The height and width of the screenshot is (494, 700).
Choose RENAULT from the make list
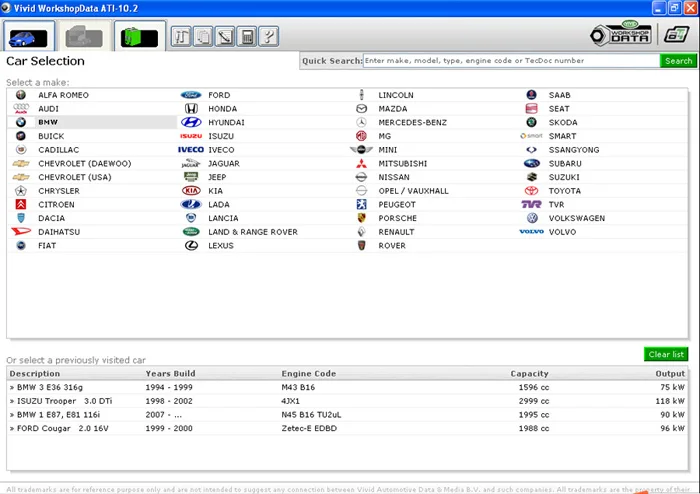[396, 232]
